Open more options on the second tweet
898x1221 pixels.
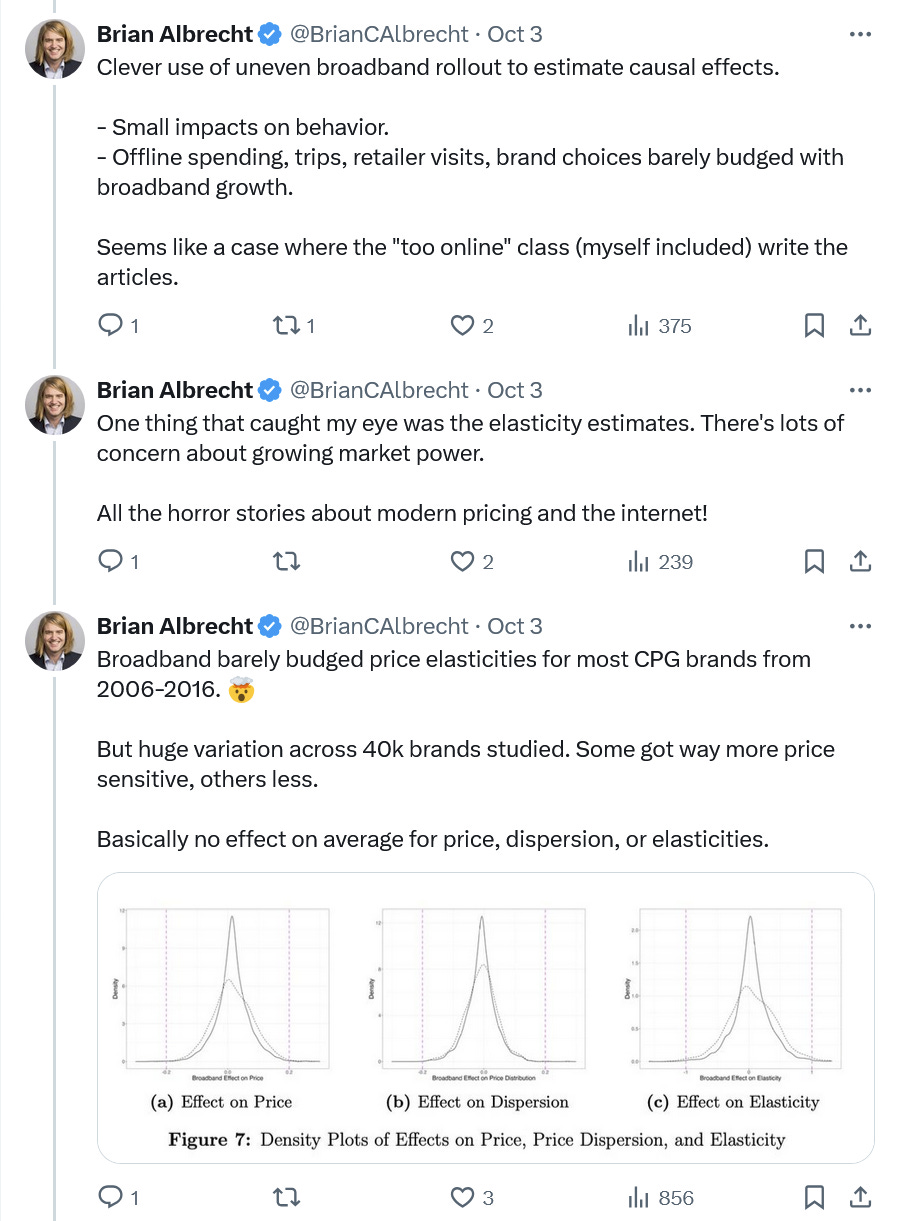pyautogui.click(x=860, y=390)
